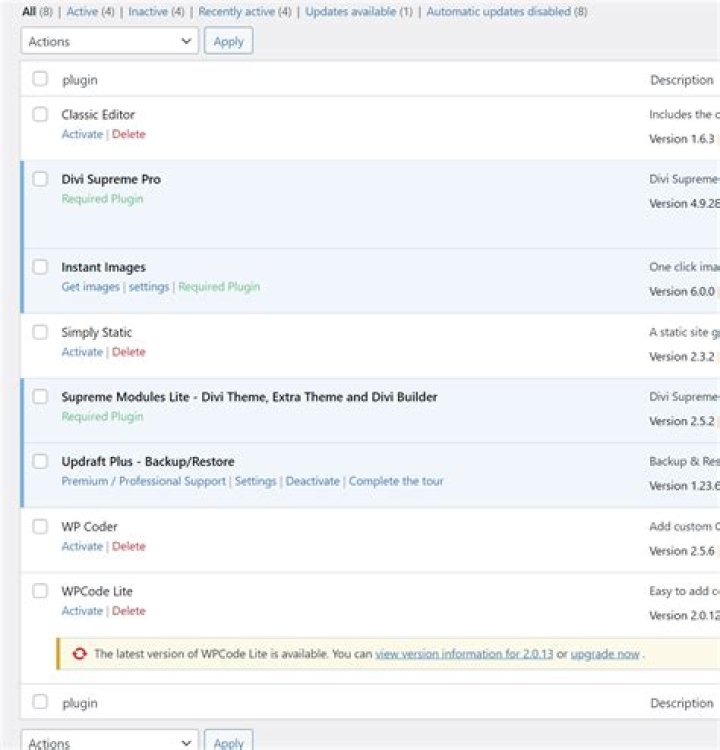The image size is (720, 750).
Task: Click the WPCode Lite update notice refresh icon
Action: click(x=79, y=653)
